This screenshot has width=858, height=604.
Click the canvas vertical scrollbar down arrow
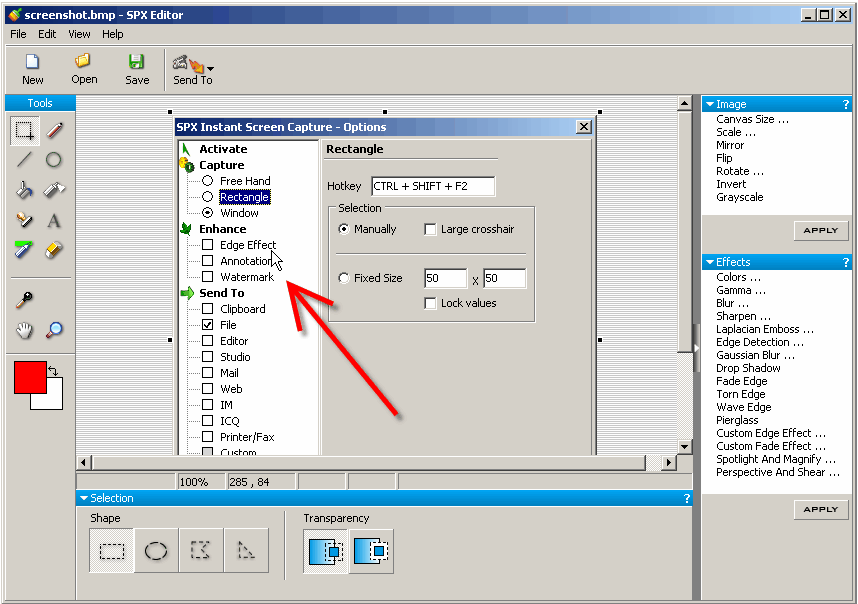685,446
